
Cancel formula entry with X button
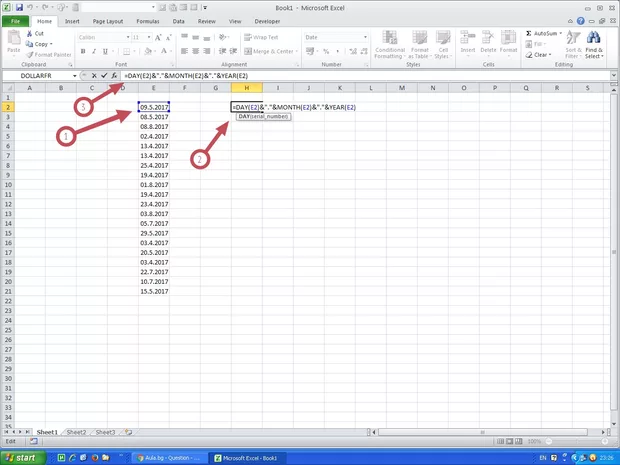[x=94, y=76]
